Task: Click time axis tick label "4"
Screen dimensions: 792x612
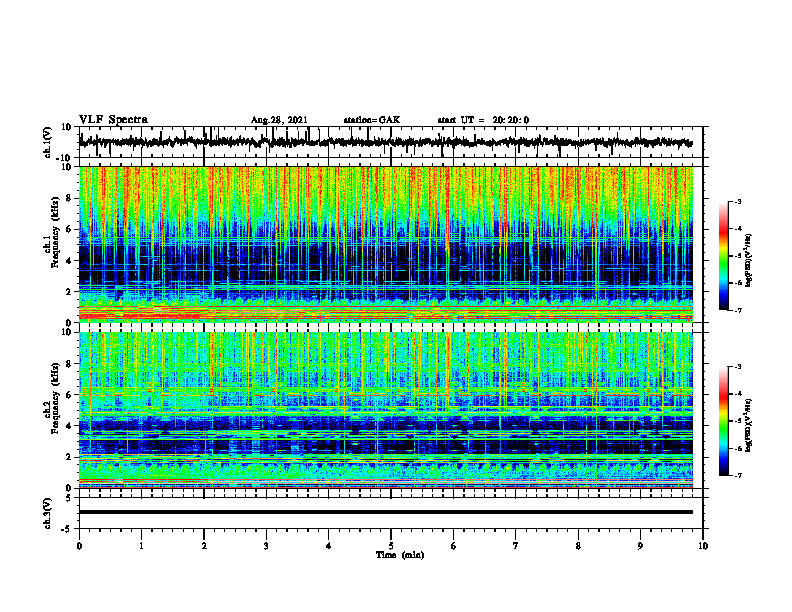Action: (x=329, y=546)
